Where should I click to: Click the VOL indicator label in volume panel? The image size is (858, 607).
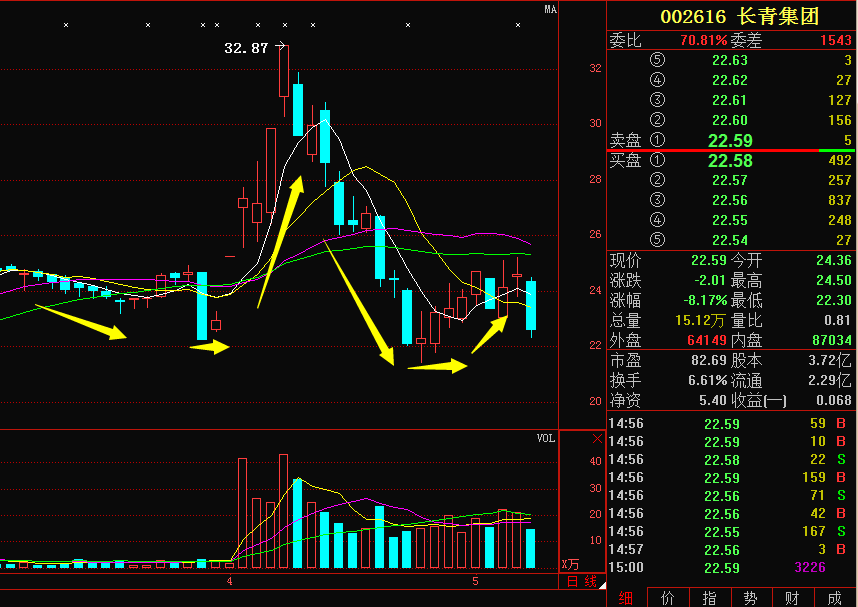tap(545, 438)
